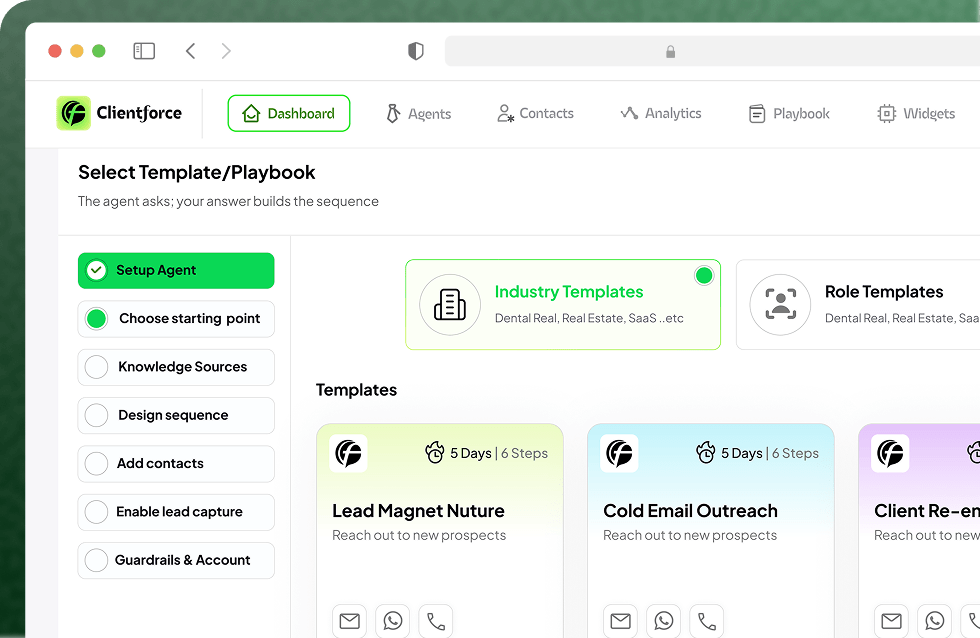The image size is (980, 638).
Task: Click email icon on Lead Magnet Nuture card
Action: tap(349, 621)
